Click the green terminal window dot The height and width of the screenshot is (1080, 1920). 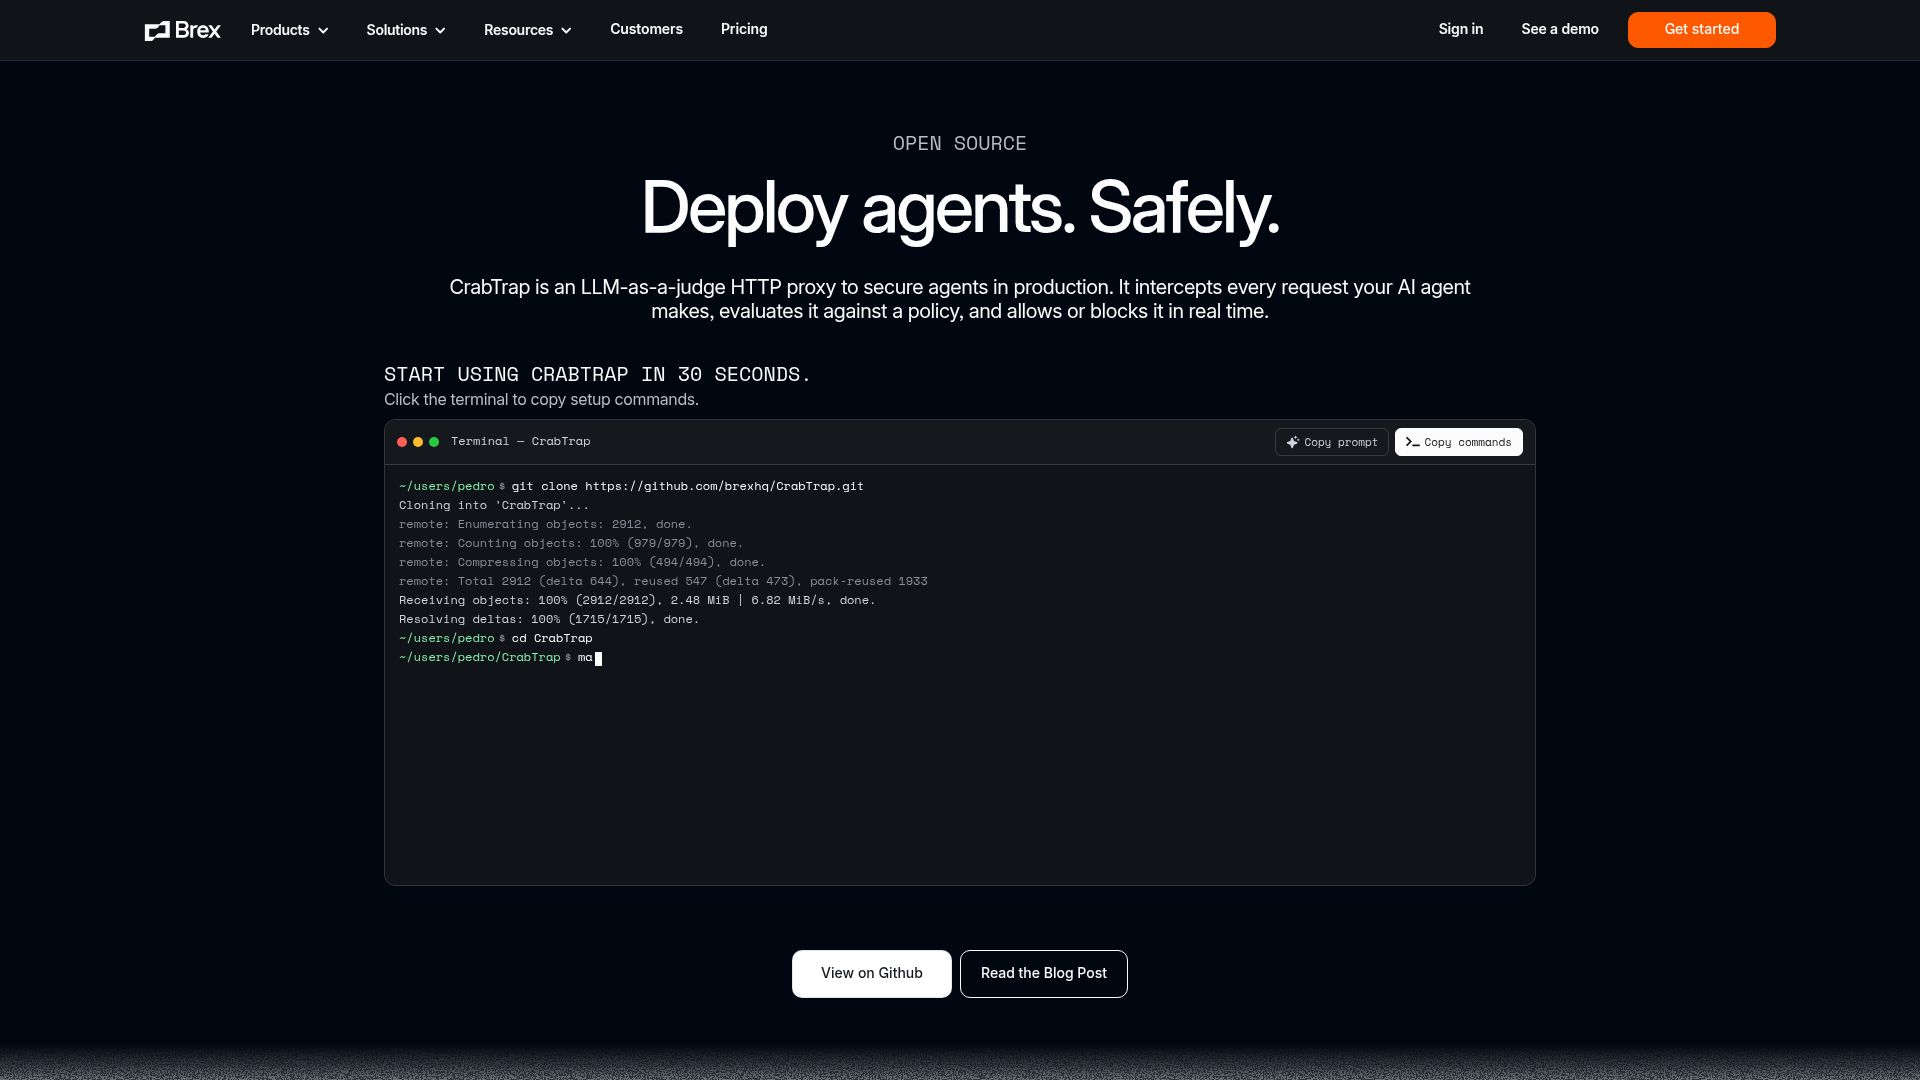434,442
